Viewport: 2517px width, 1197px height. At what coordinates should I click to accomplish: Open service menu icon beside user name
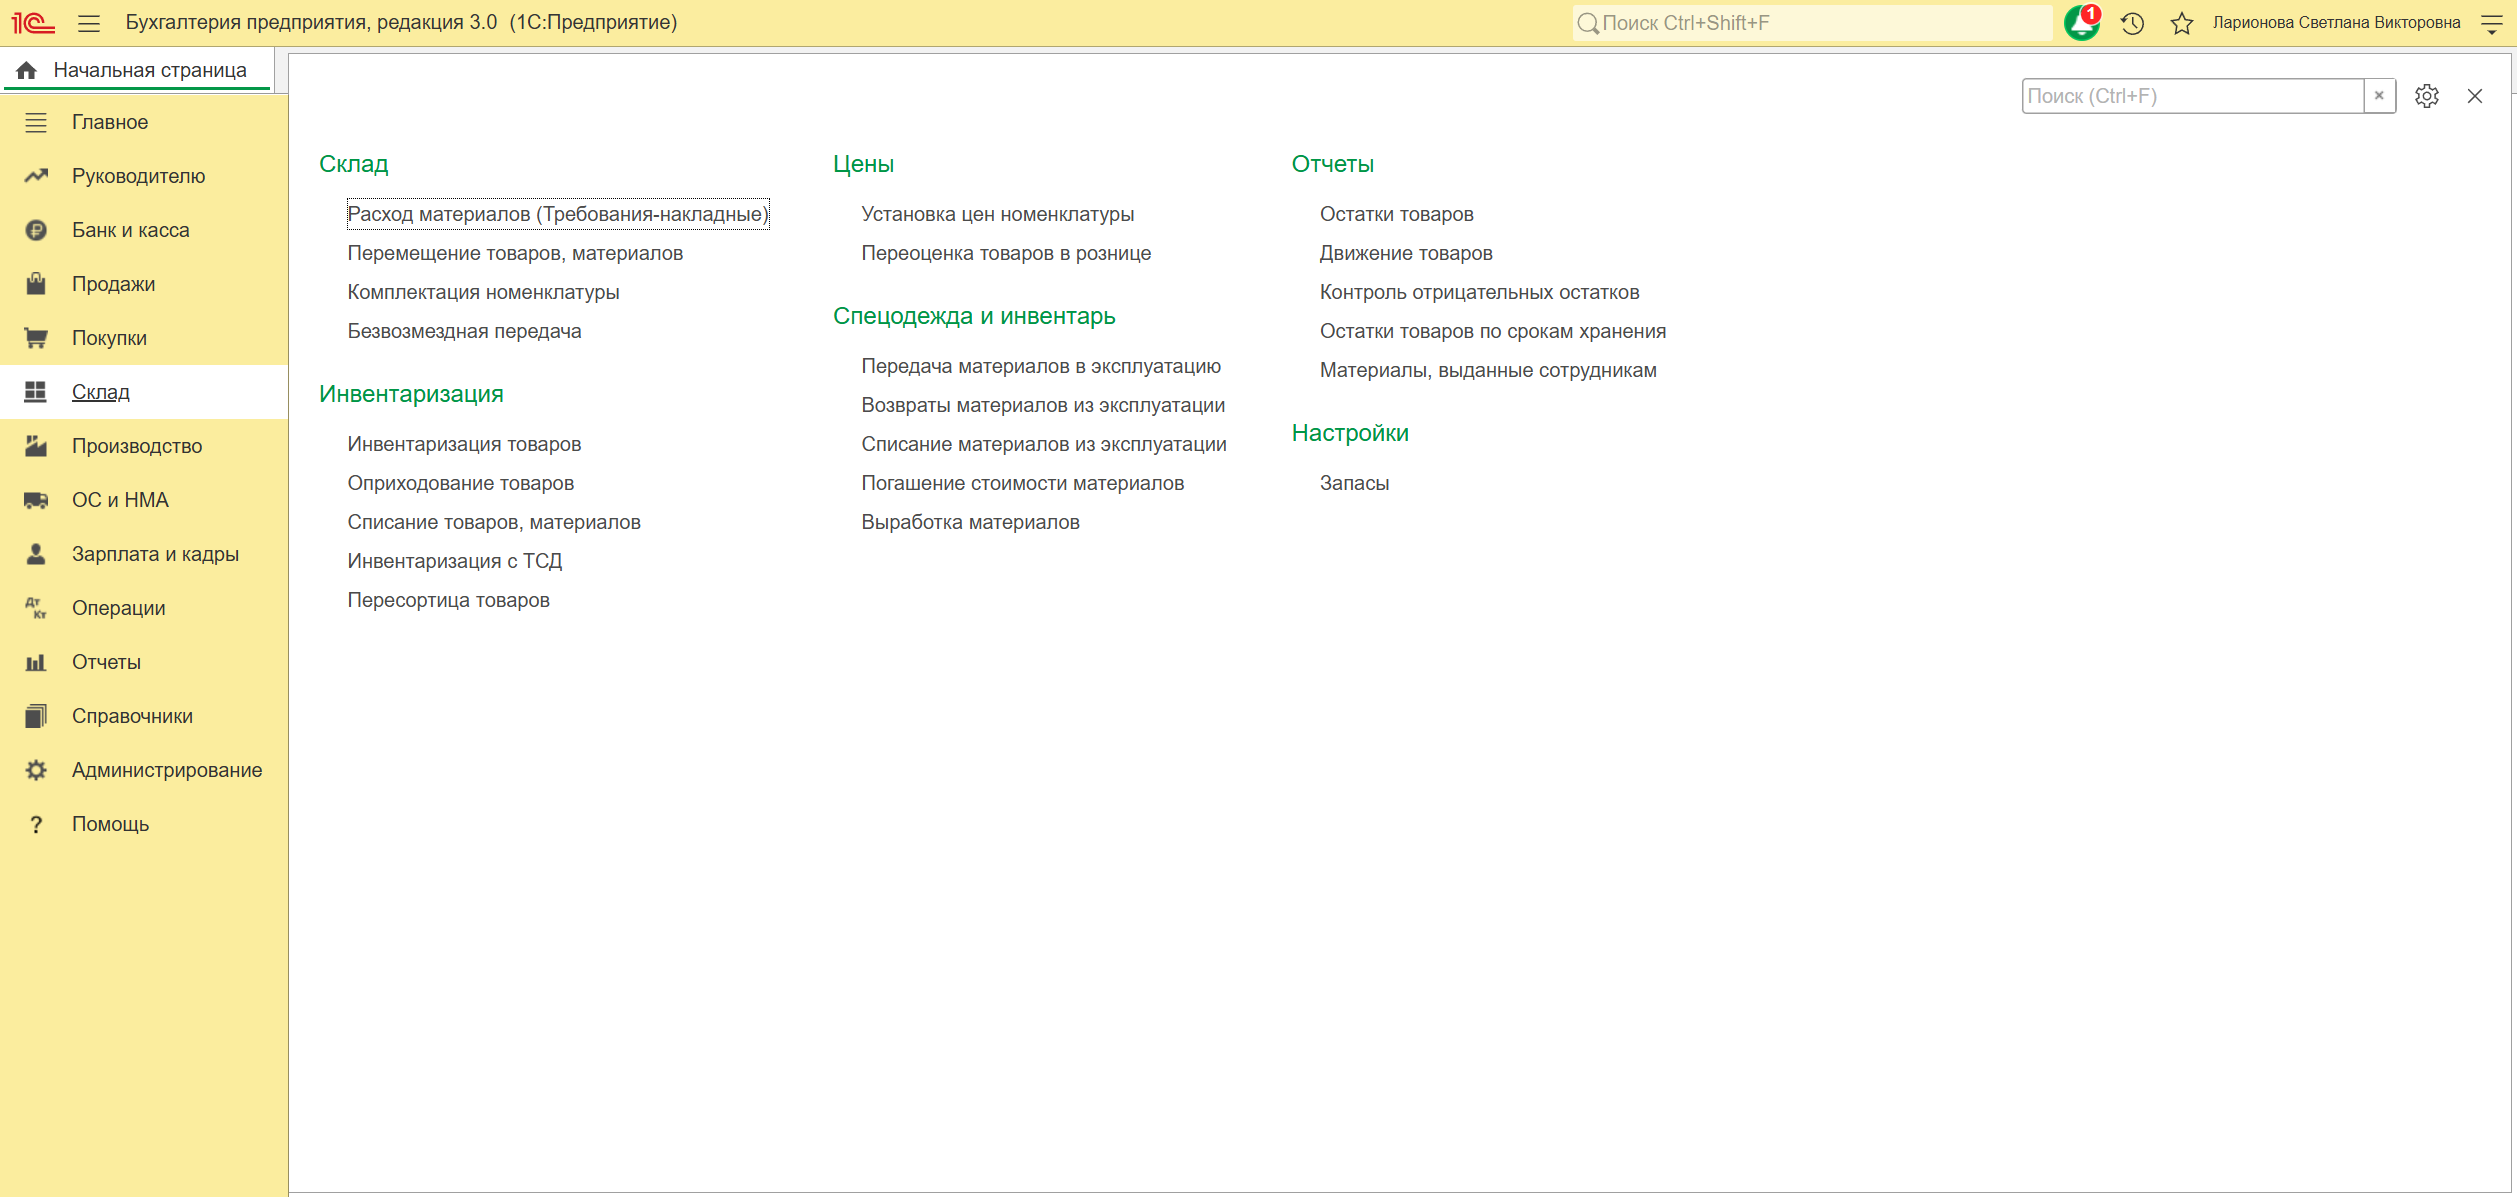coord(2492,23)
